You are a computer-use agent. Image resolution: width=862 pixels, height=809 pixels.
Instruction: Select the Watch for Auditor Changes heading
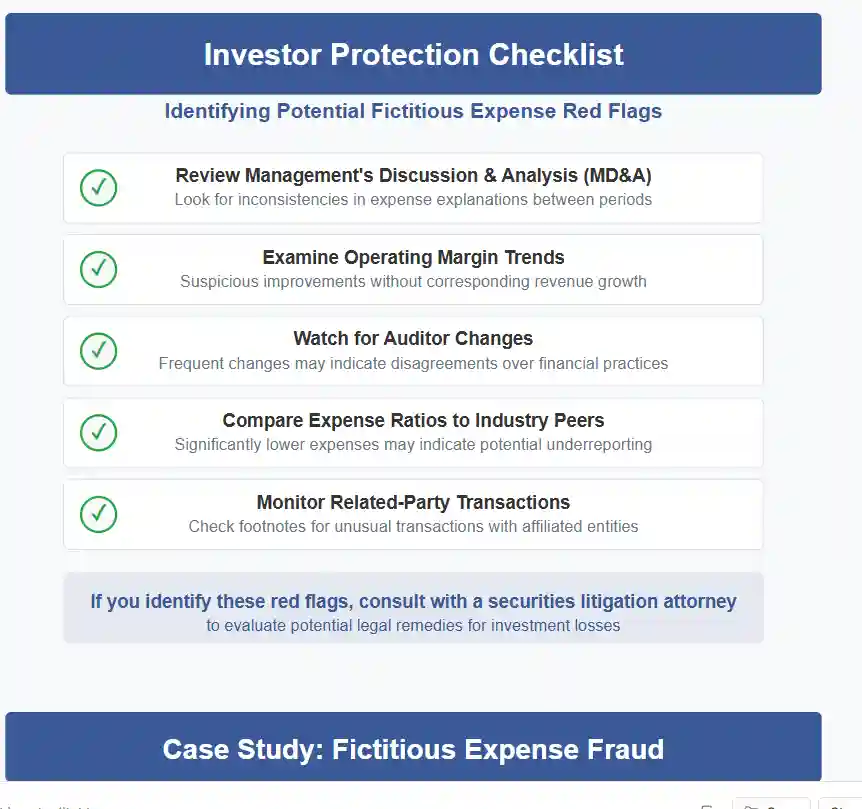413,339
